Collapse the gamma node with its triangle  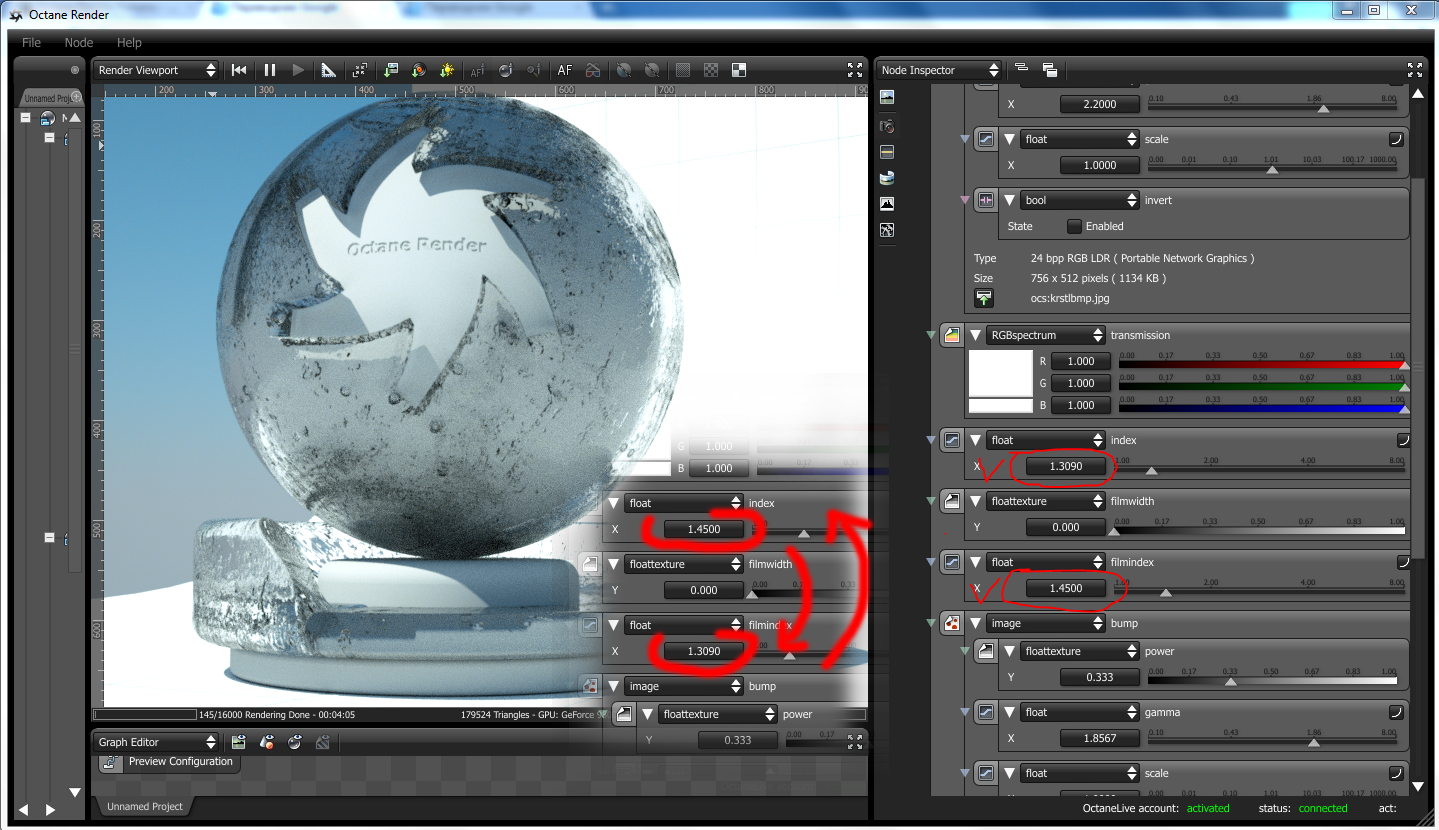1010,712
